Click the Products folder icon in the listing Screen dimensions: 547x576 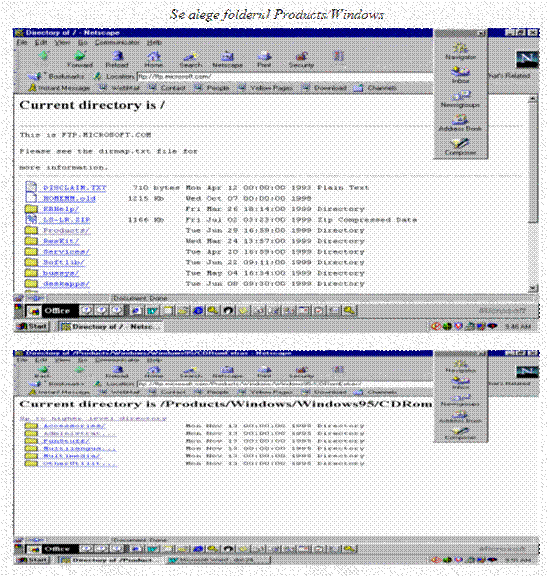tap(31, 230)
